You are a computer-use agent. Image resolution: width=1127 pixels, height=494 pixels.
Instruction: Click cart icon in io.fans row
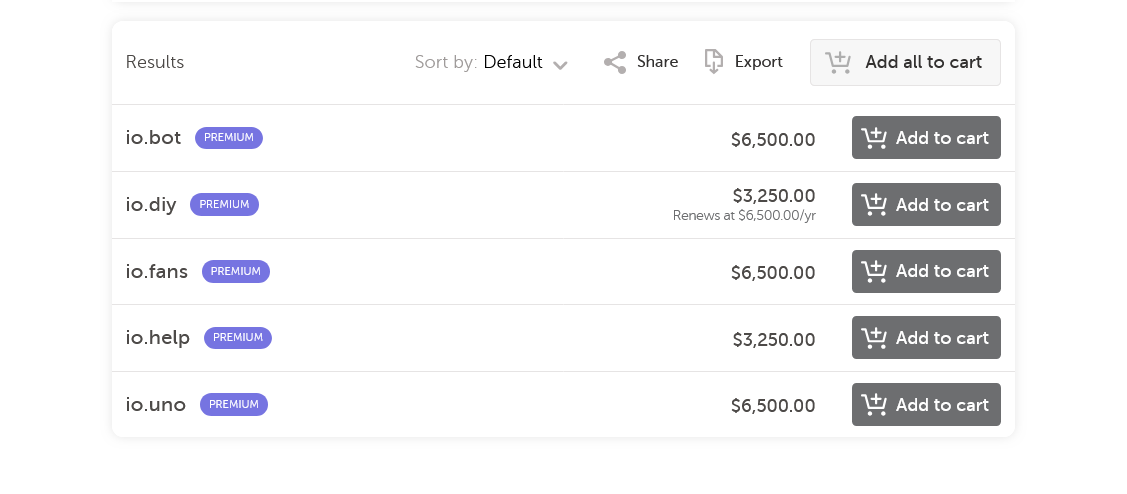click(875, 271)
